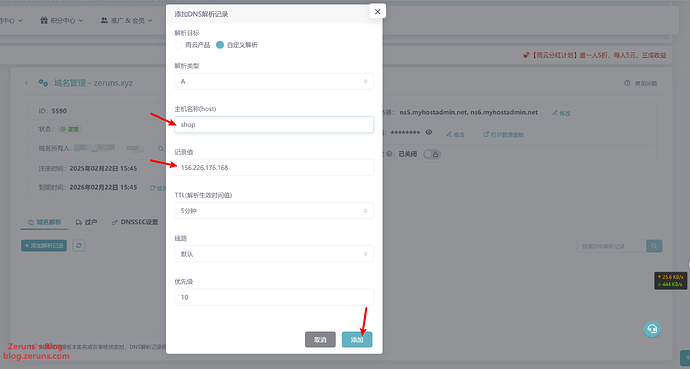Click the record value field with IP address
The width and height of the screenshot is (690, 369).
(274, 168)
